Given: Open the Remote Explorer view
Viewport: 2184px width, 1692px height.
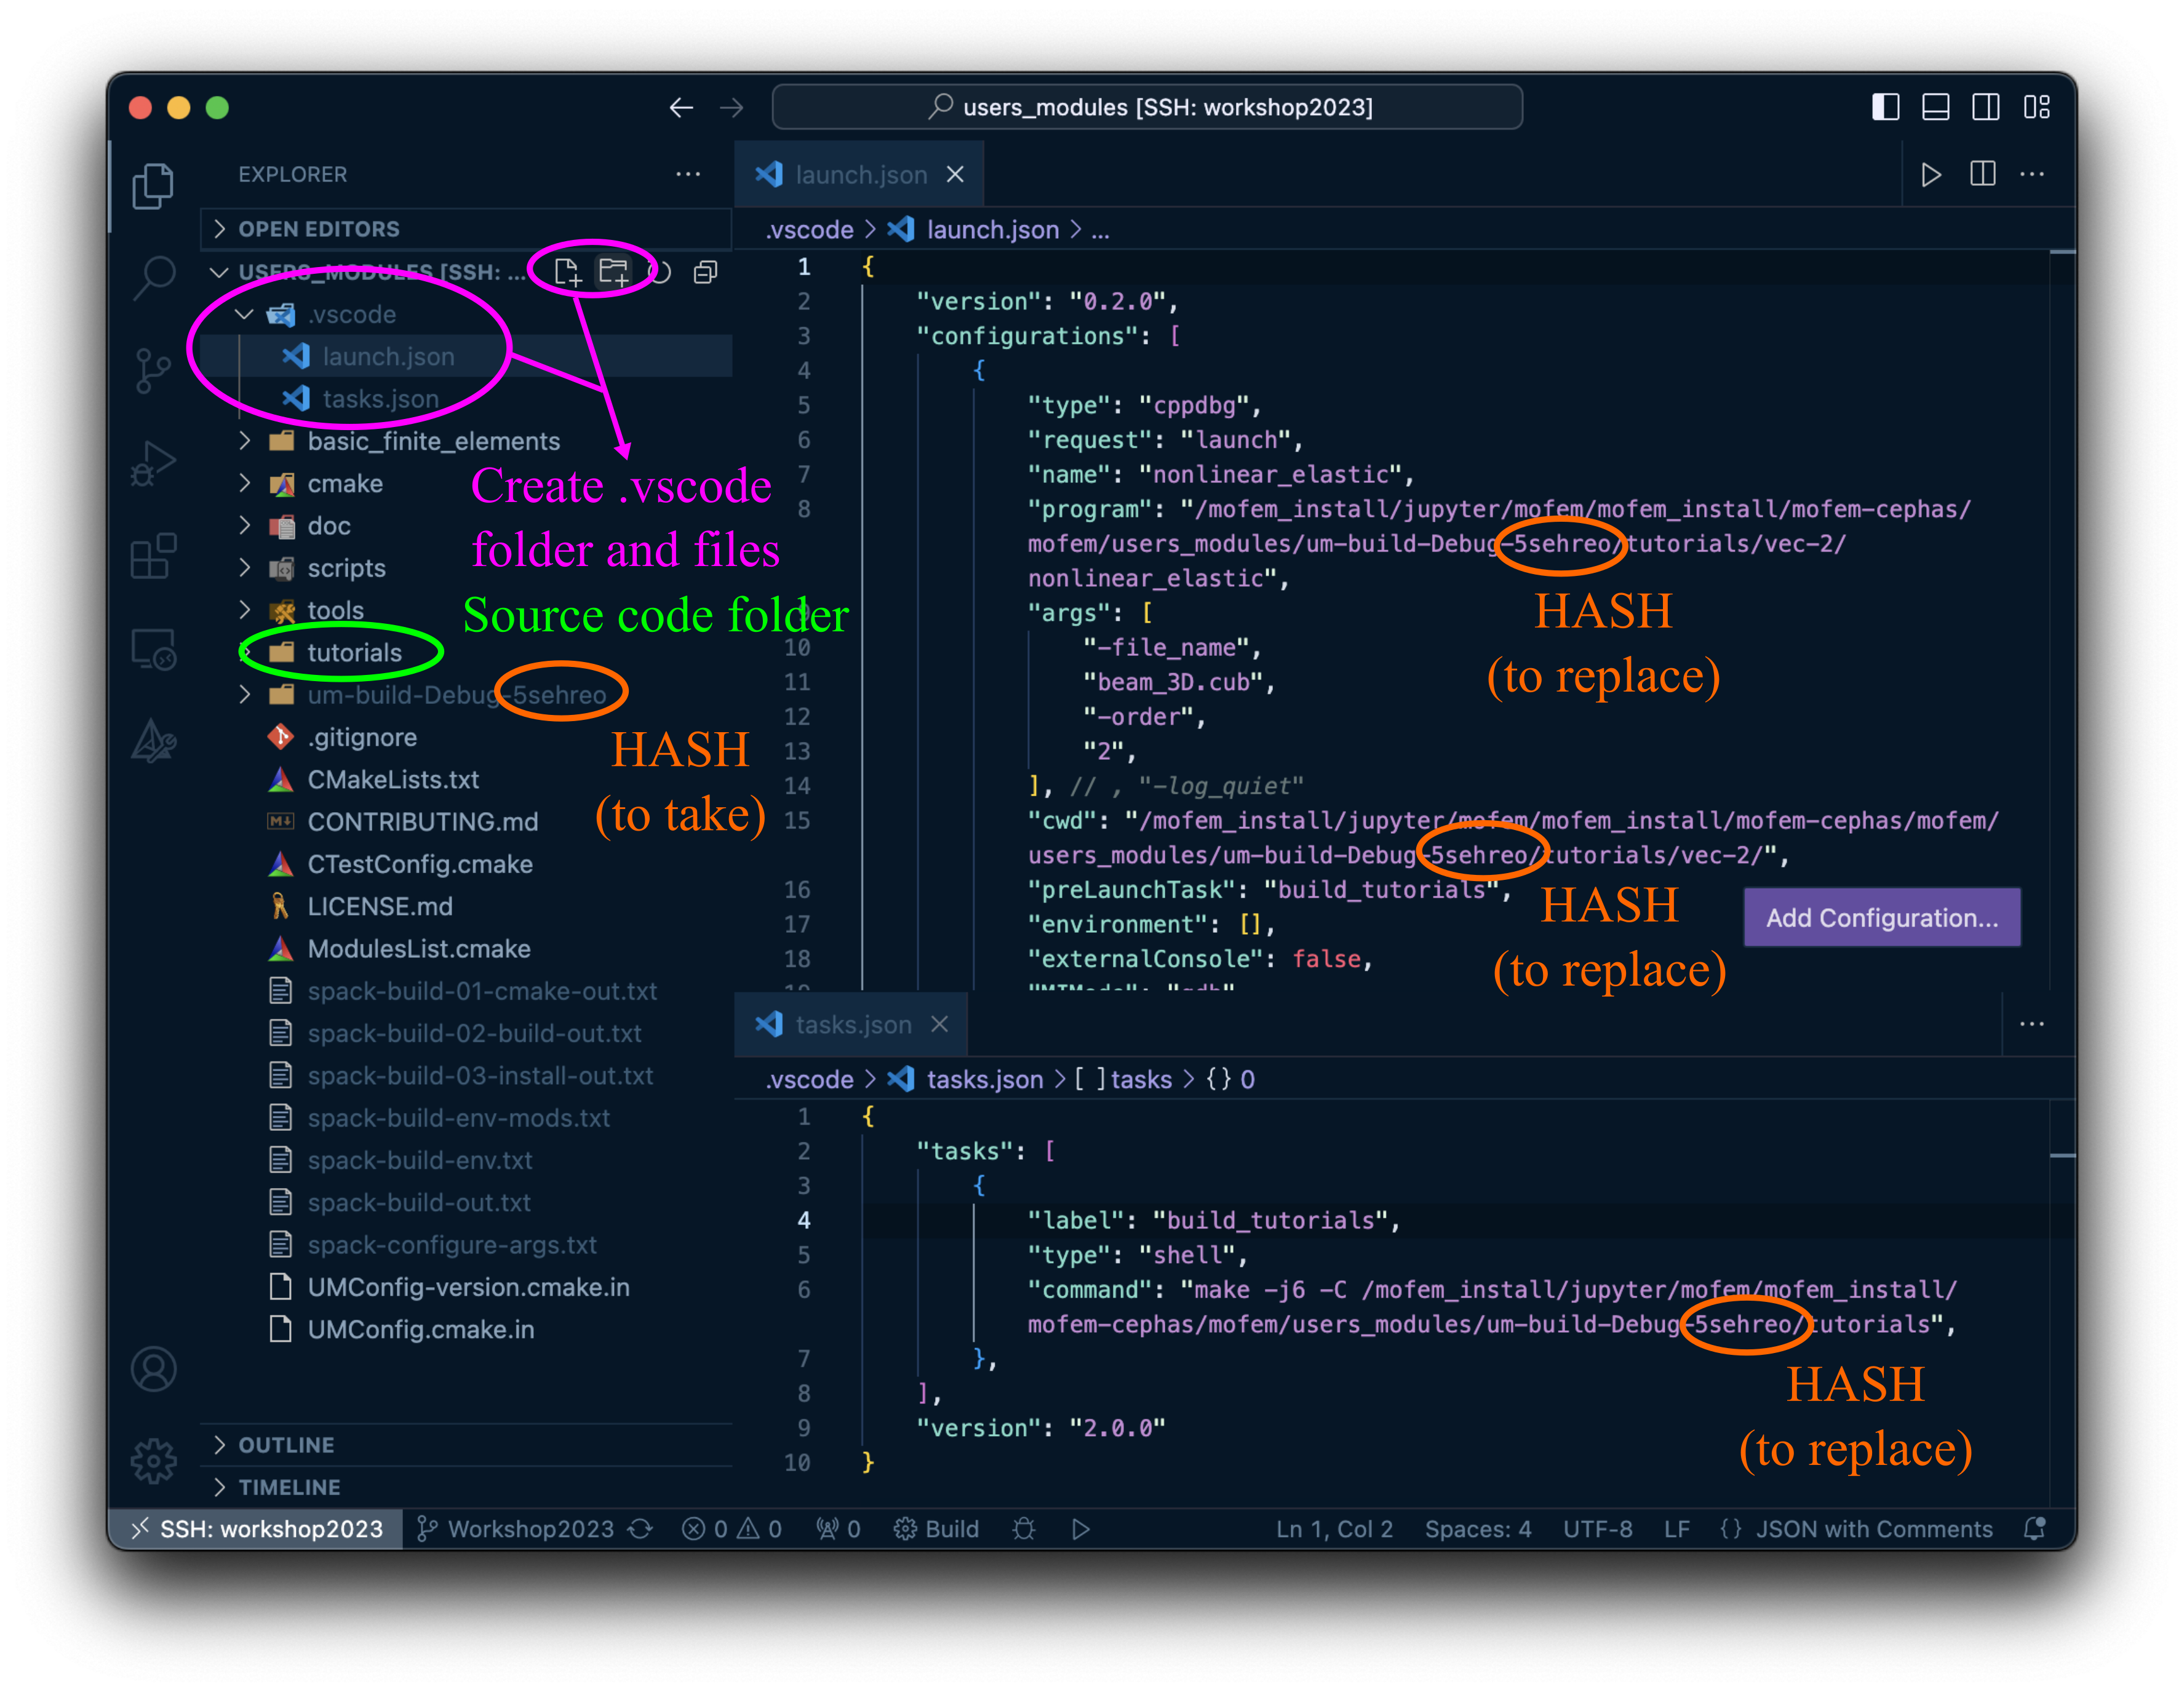Looking at the screenshot, I should [x=155, y=648].
